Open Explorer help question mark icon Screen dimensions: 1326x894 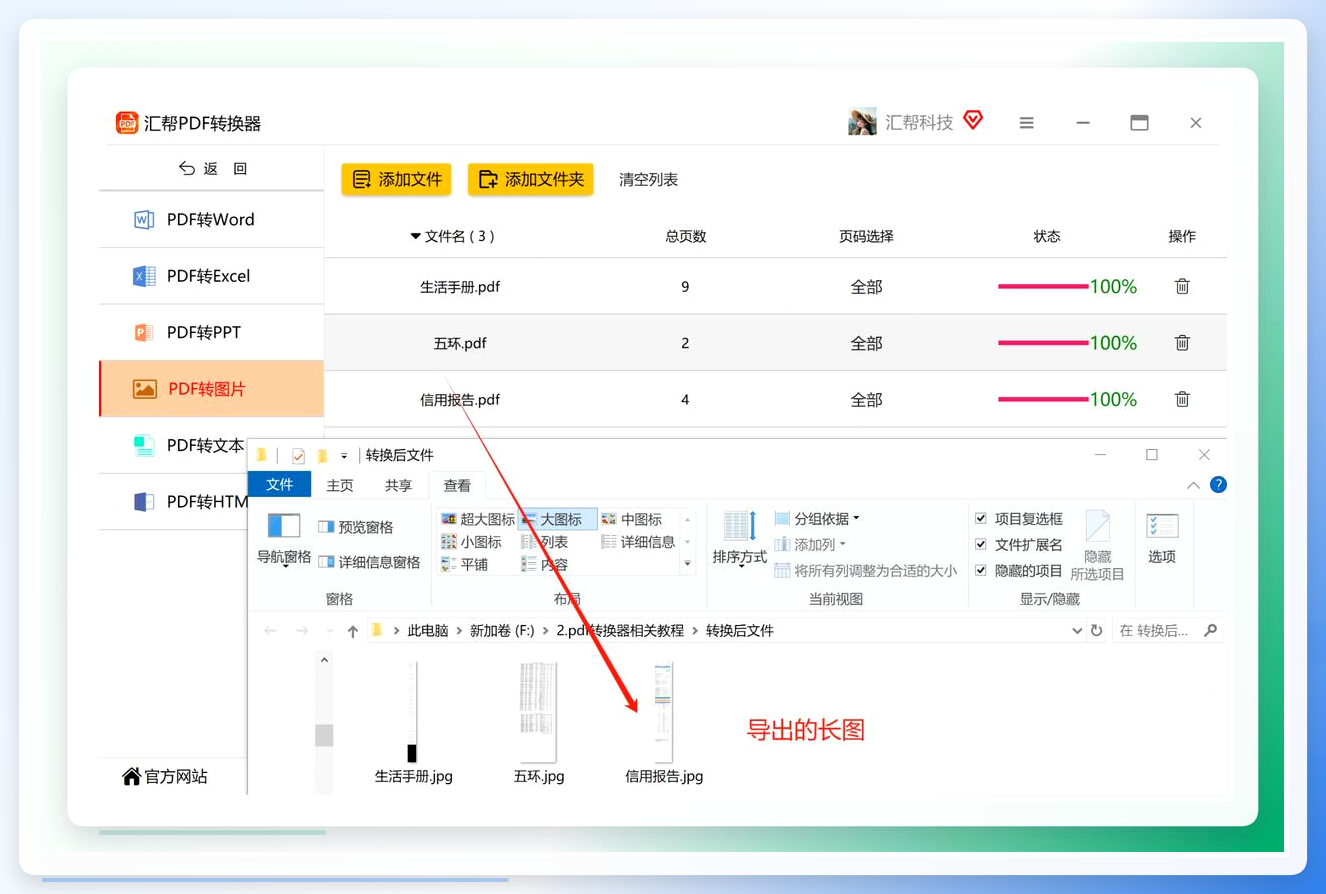click(x=1218, y=485)
